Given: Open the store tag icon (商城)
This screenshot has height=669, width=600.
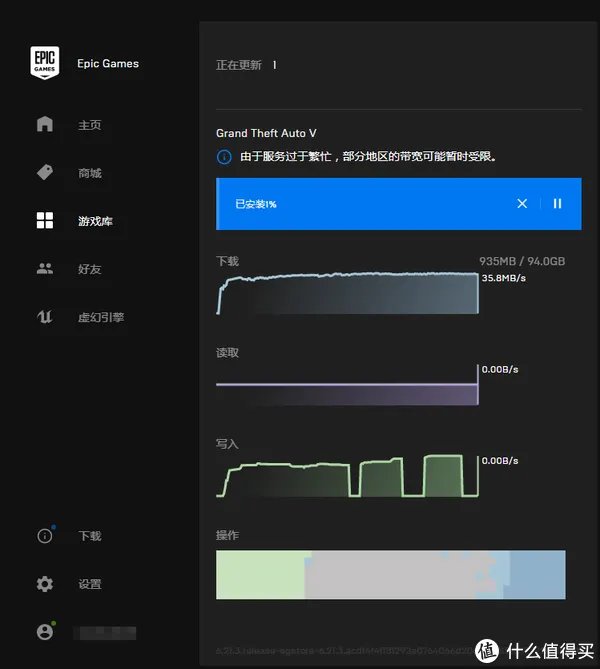Looking at the screenshot, I should pos(45,172).
